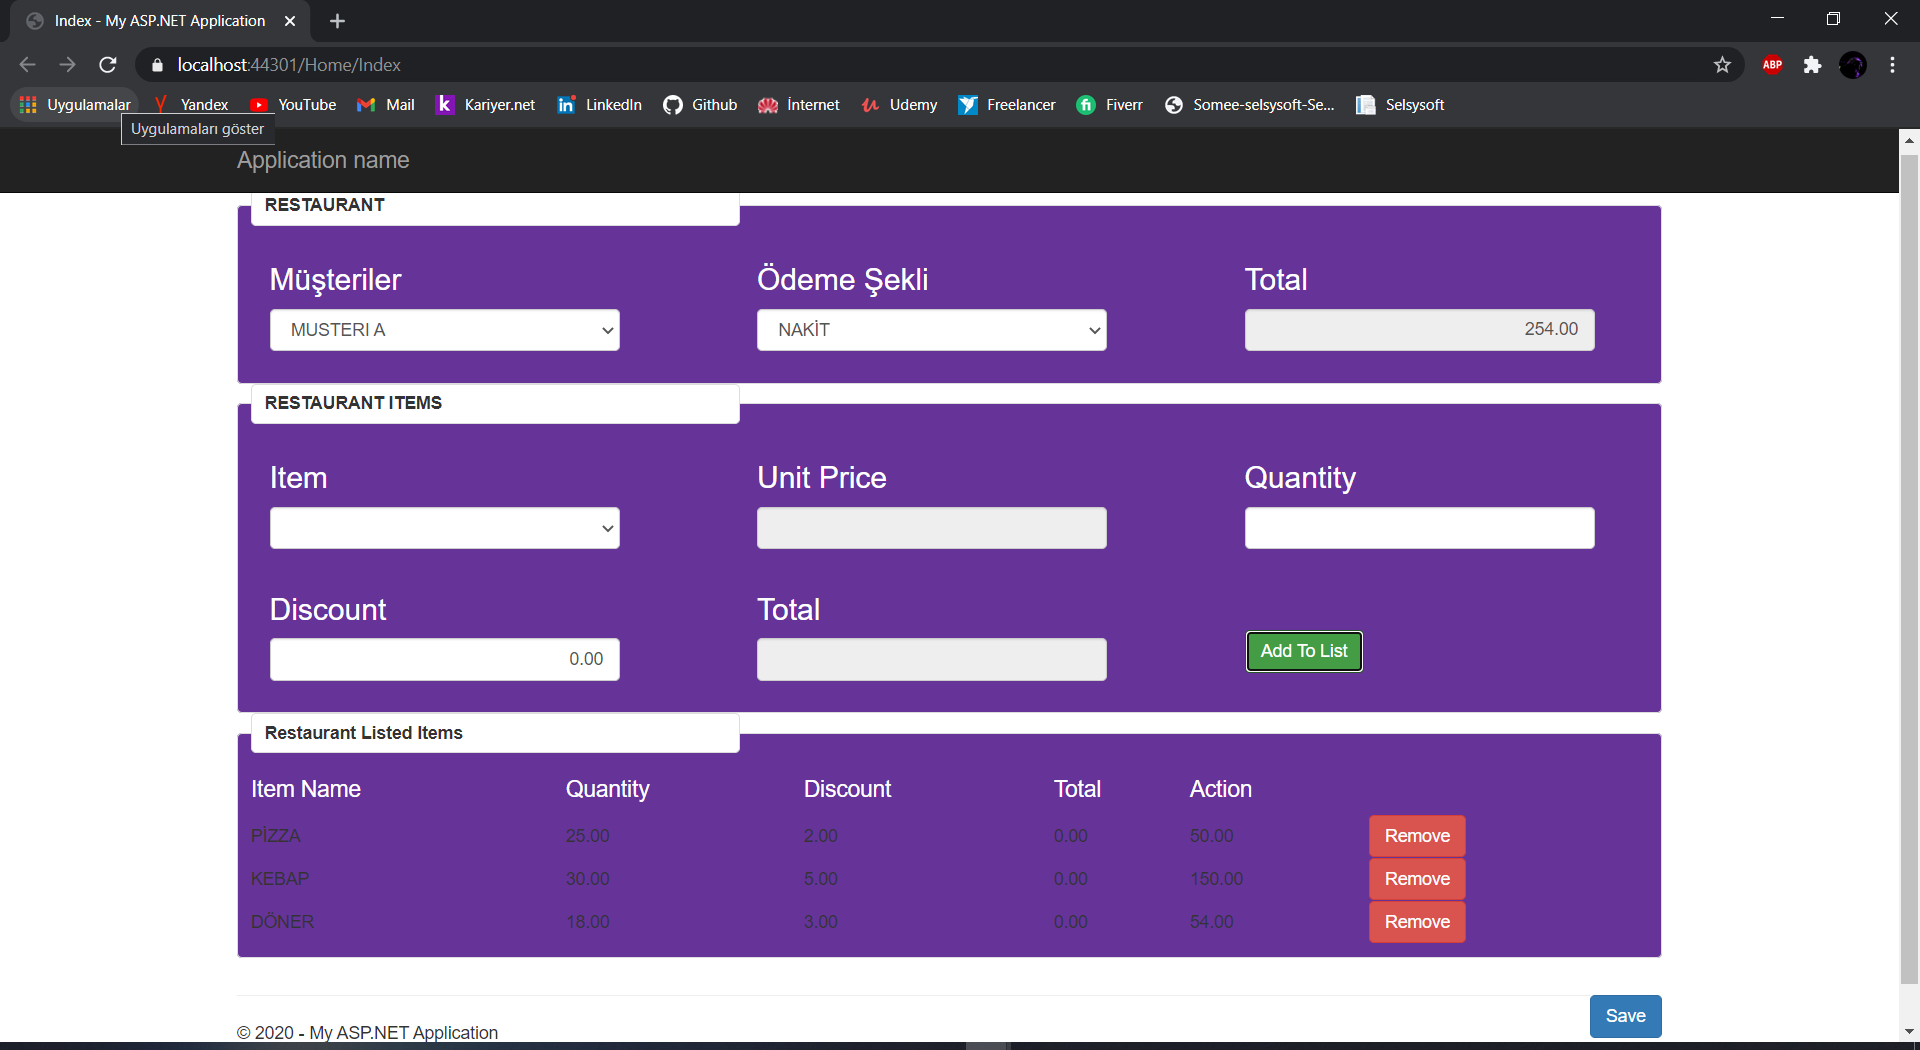Open the Fiverr bookmark
Screen dimensions: 1920x1050
point(1110,104)
